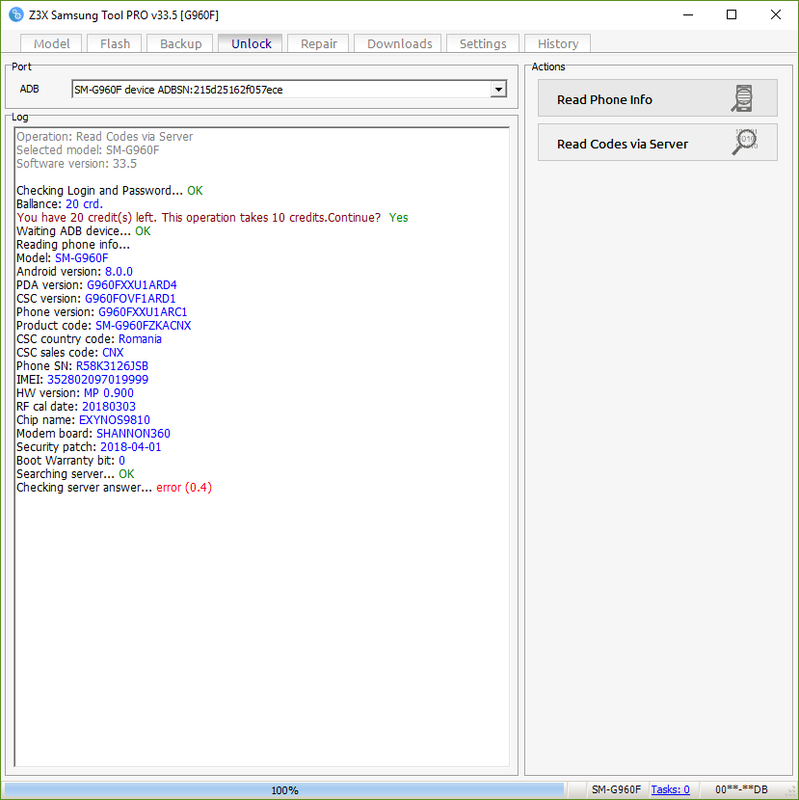Click the 'Operation: Read Codes via Server' log line
799x800 pixels.
click(105, 137)
